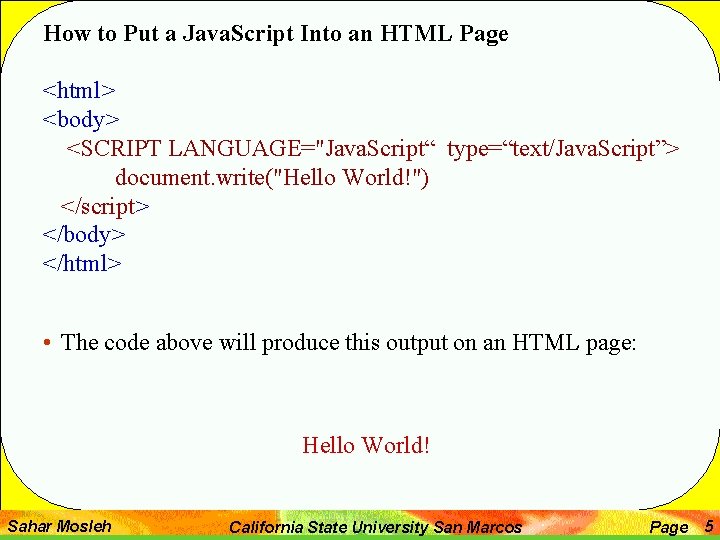Click the opening <html> tag line
Viewport: 720px width, 540px height.
[79, 90]
